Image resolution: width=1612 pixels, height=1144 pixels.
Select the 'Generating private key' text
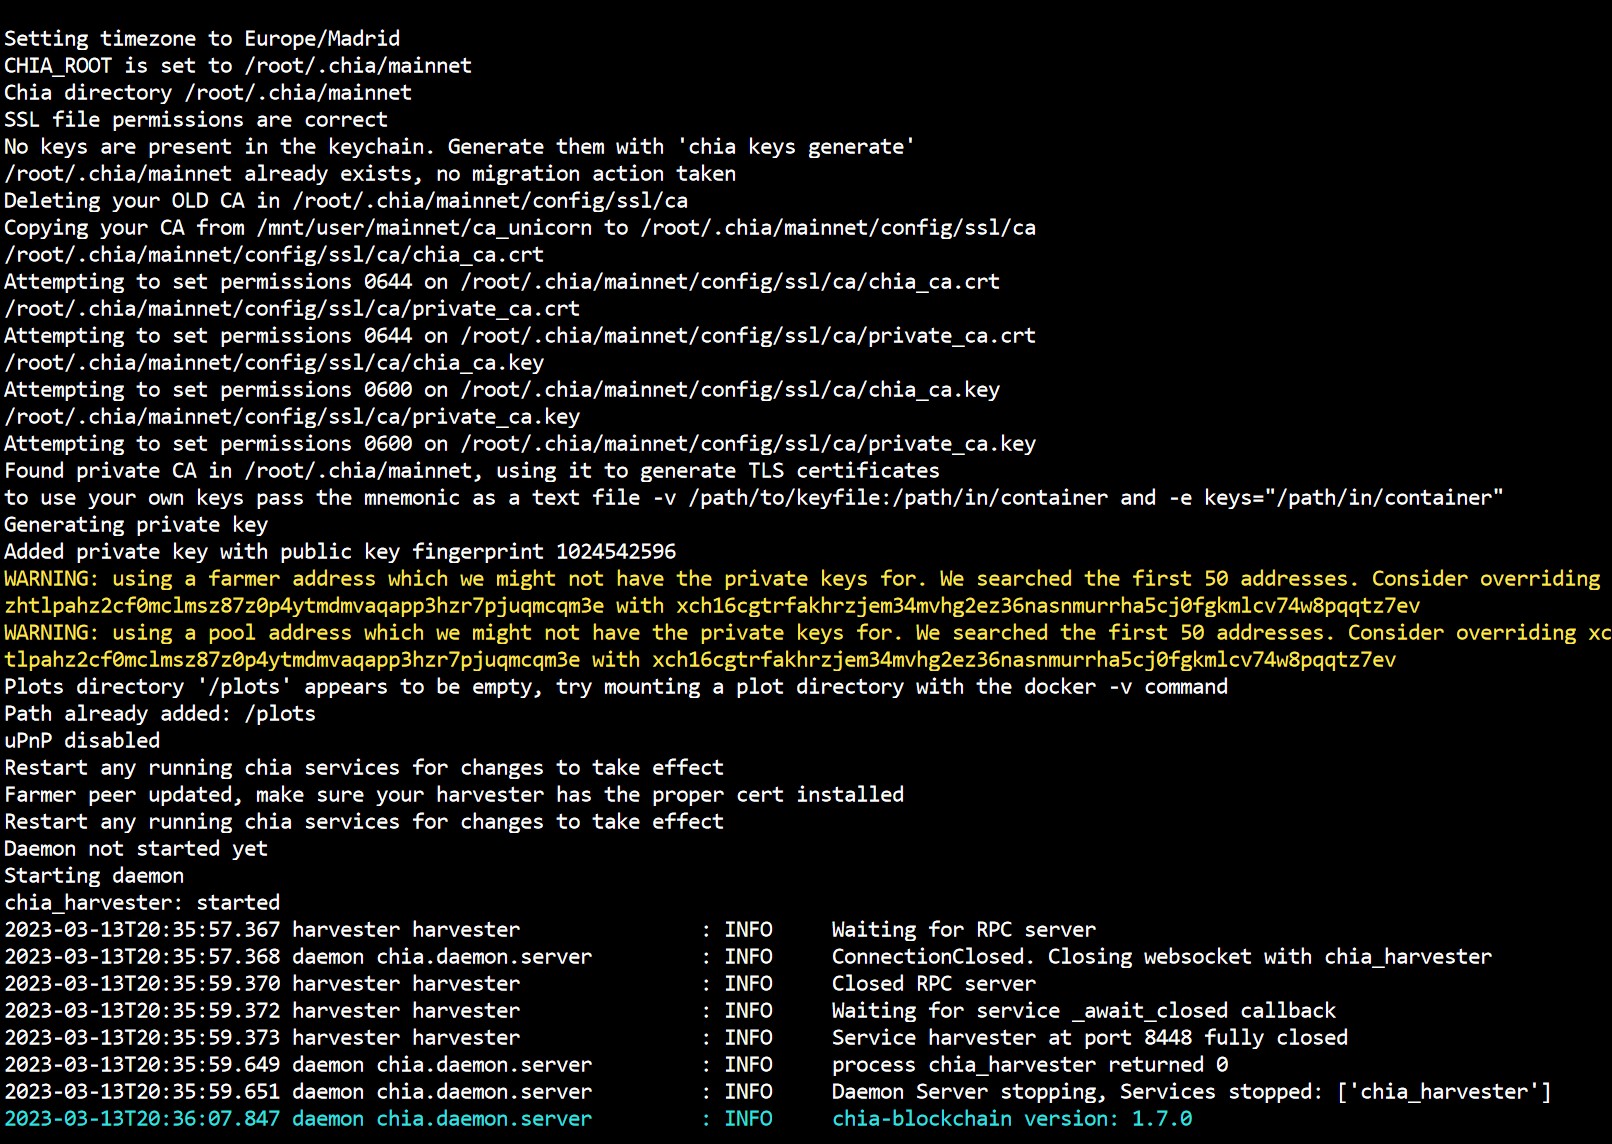[133, 524]
